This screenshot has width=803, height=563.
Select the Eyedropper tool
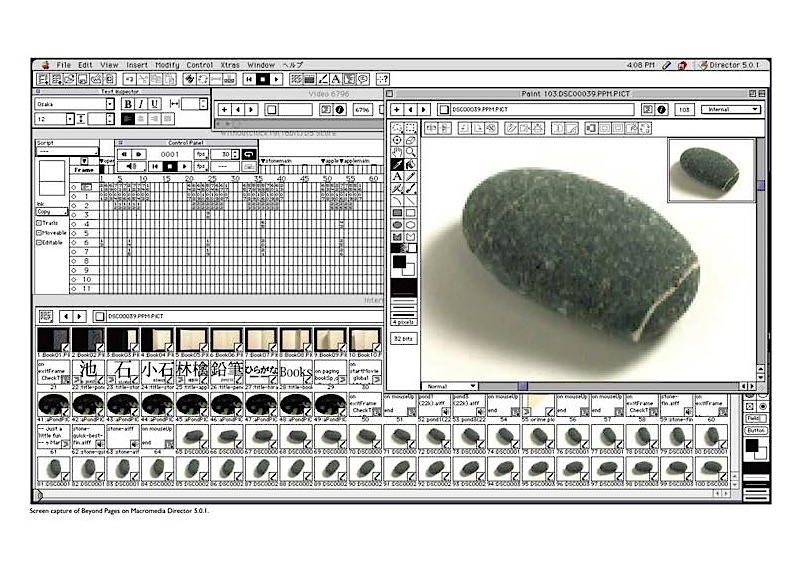397,164
